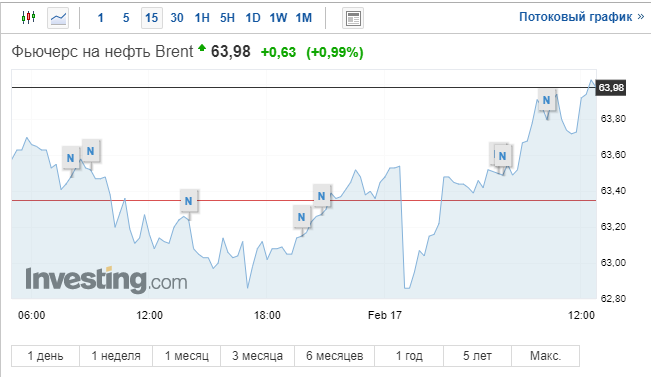Switch interval to 5H

coord(228,18)
